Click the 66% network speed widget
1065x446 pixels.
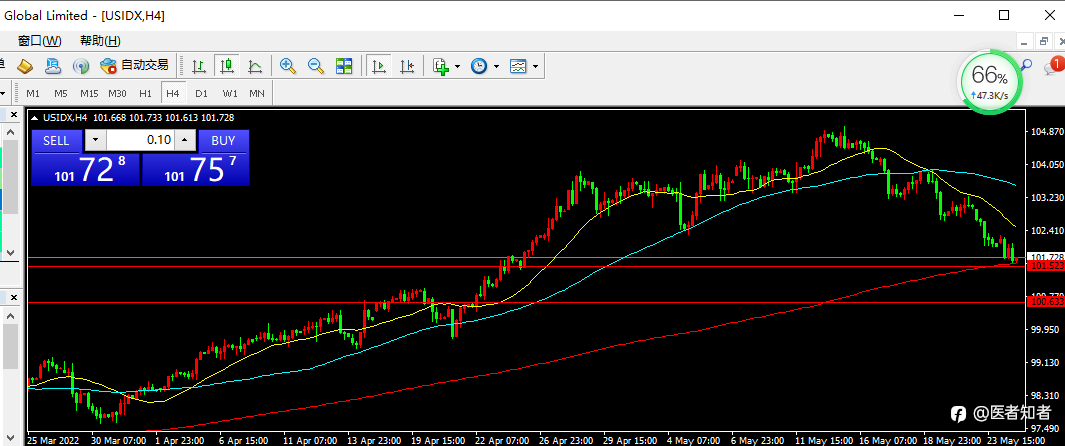pos(989,81)
